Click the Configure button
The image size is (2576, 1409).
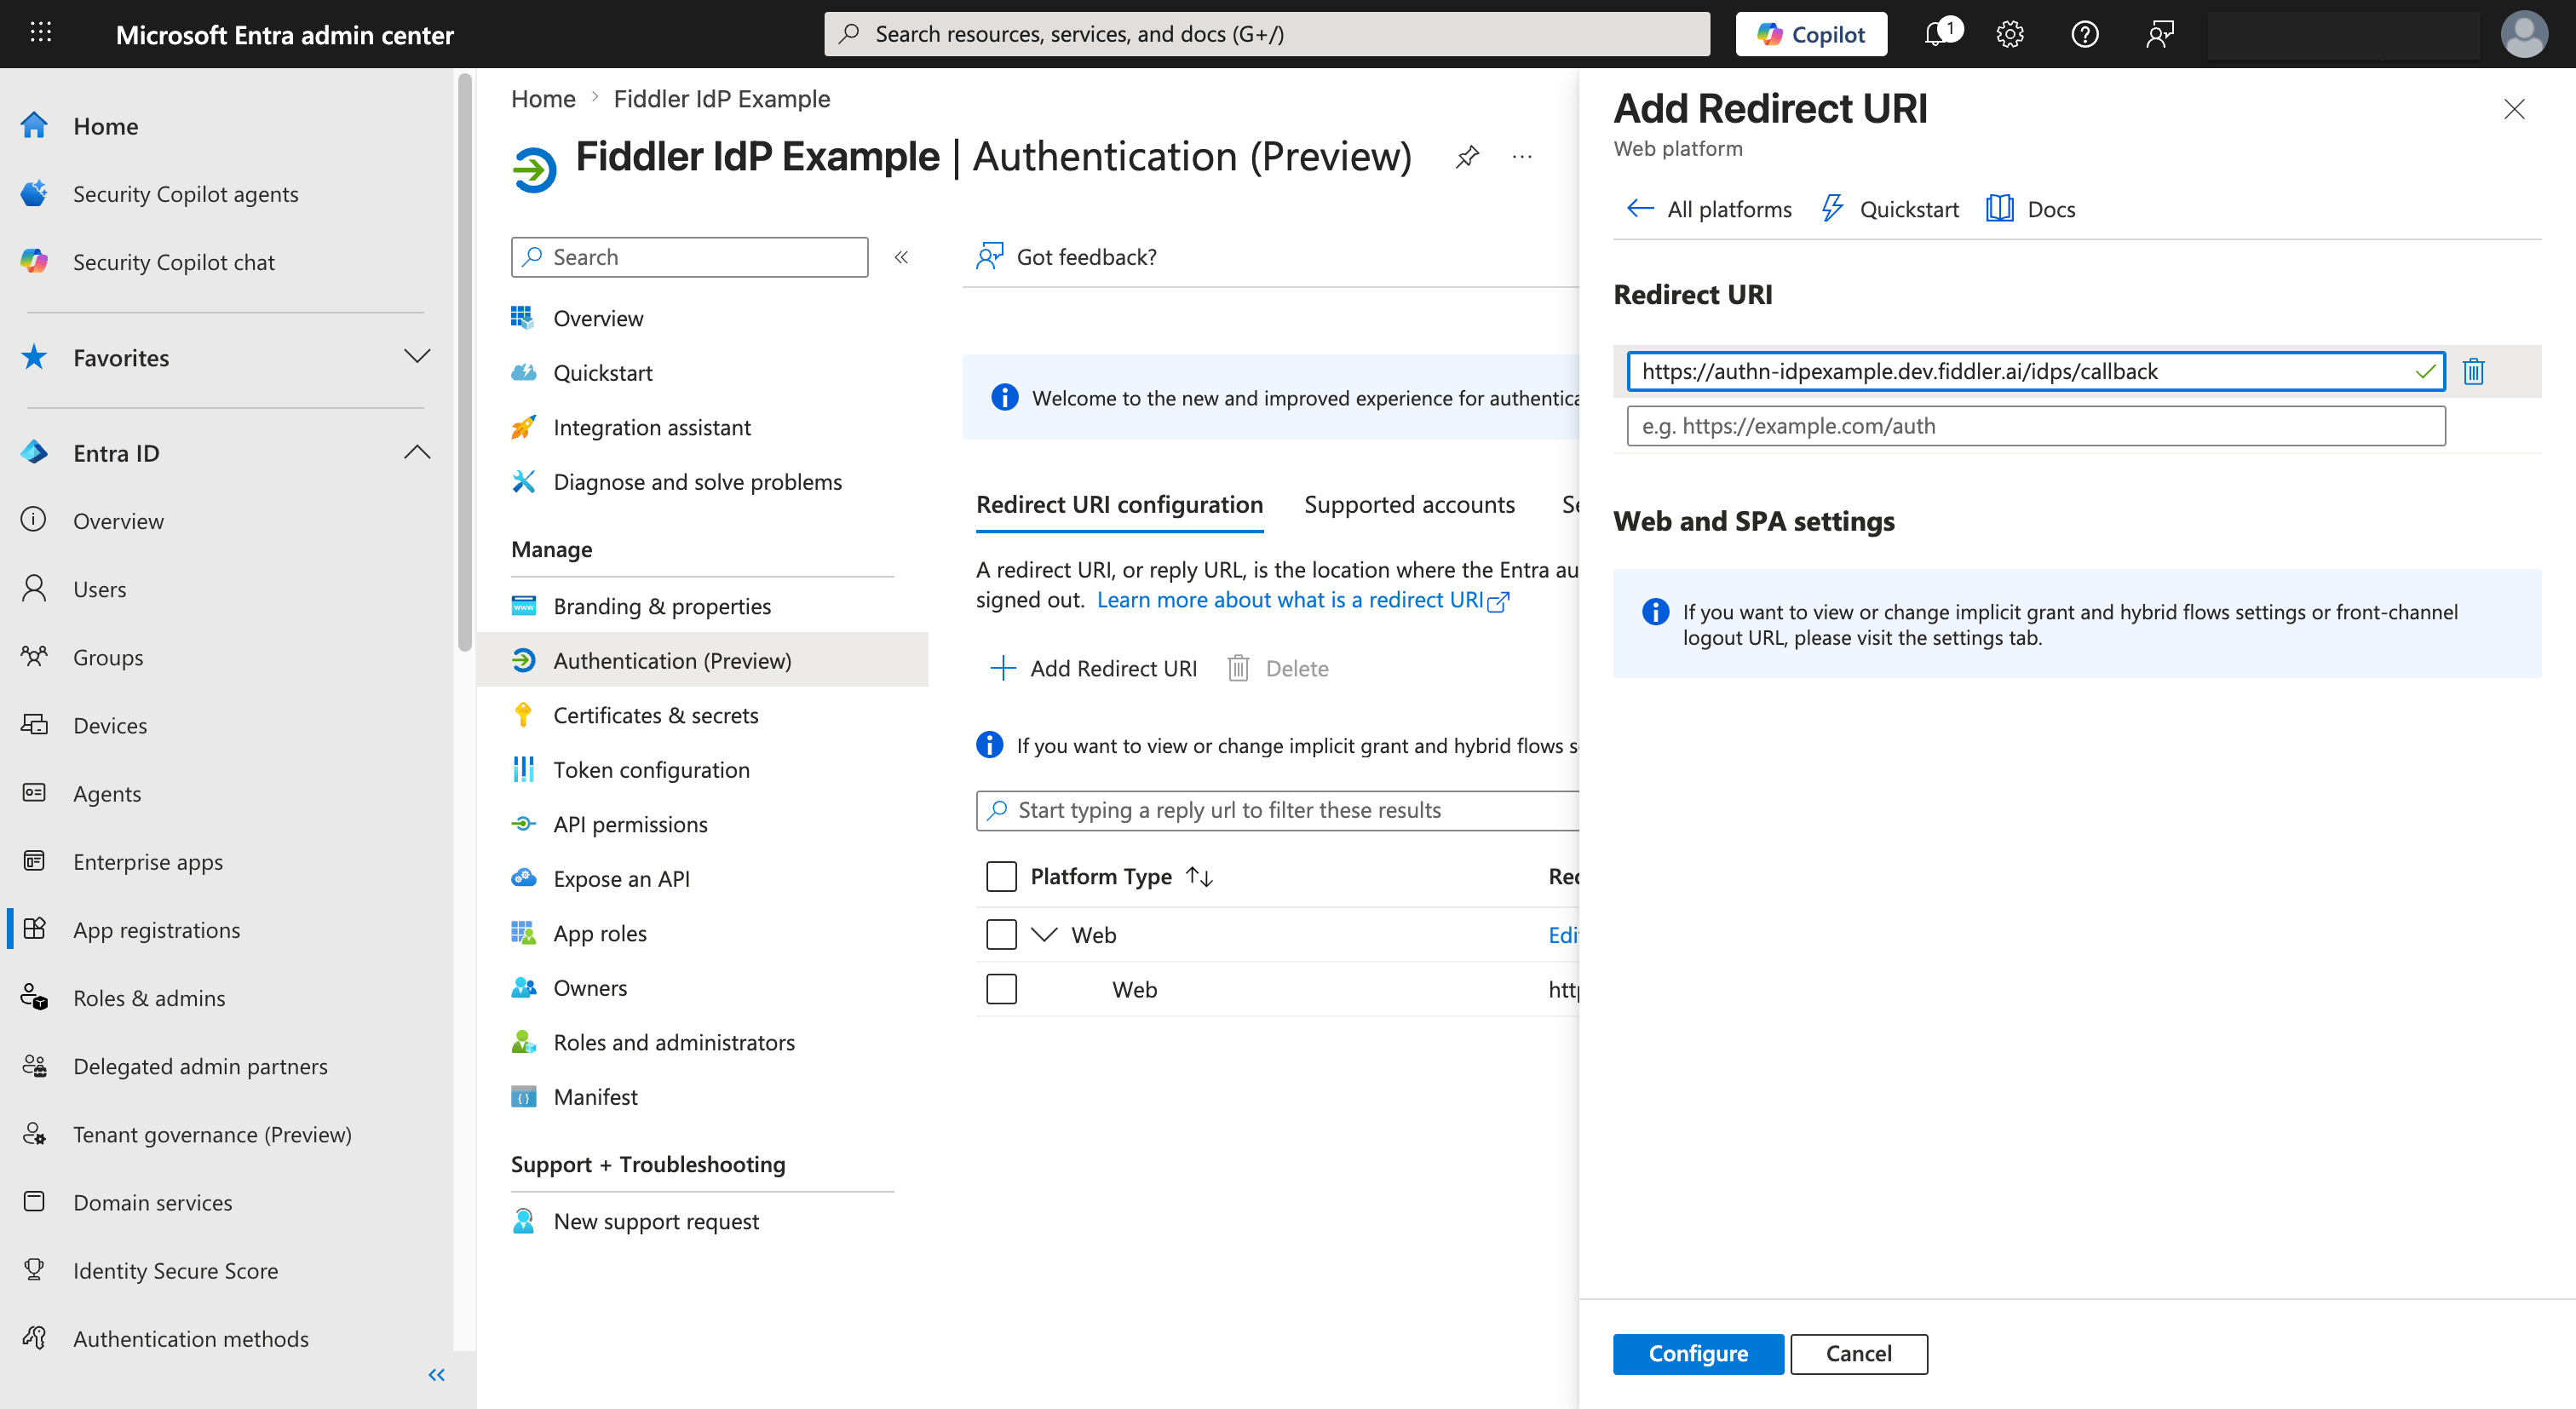point(1698,1353)
